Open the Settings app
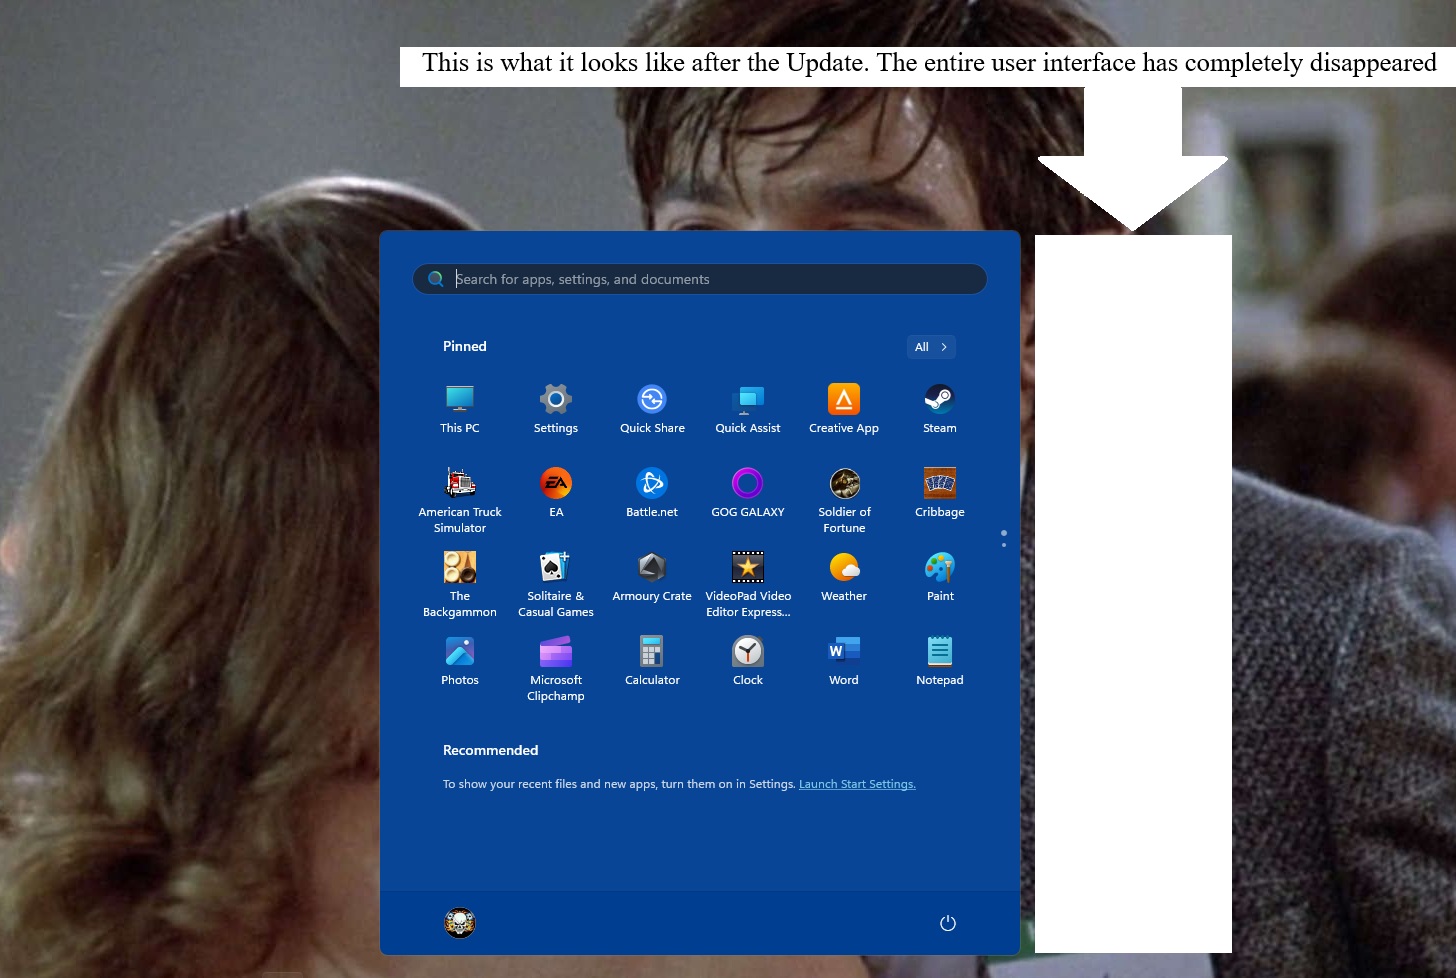The height and width of the screenshot is (978, 1456). 556,408
